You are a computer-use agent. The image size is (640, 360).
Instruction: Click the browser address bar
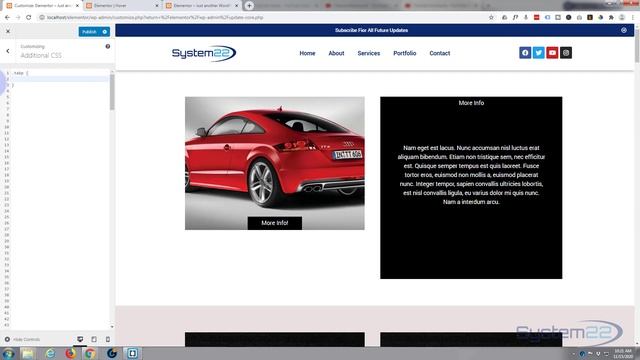(261, 18)
